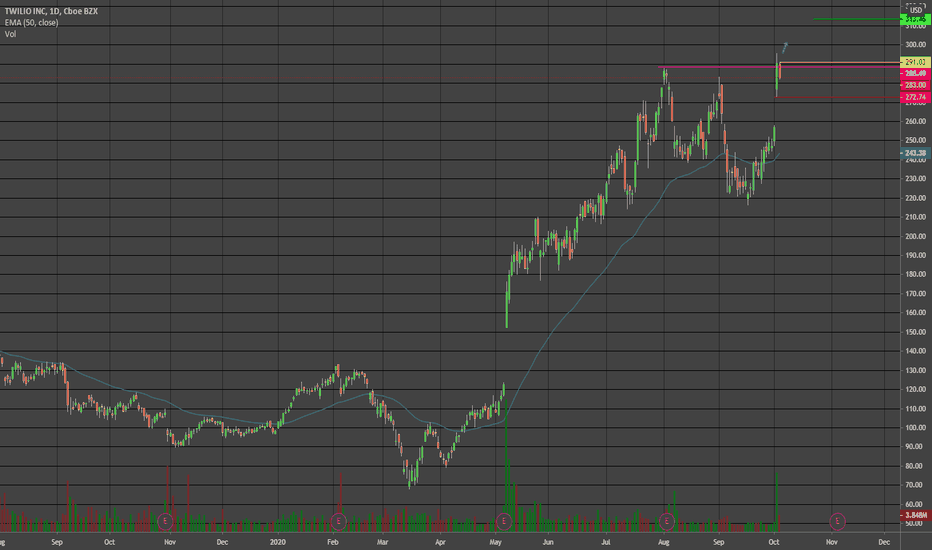Viewport: 932px width, 550px height.
Task: Click the earnings marker above Feb
Action: (338, 521)
